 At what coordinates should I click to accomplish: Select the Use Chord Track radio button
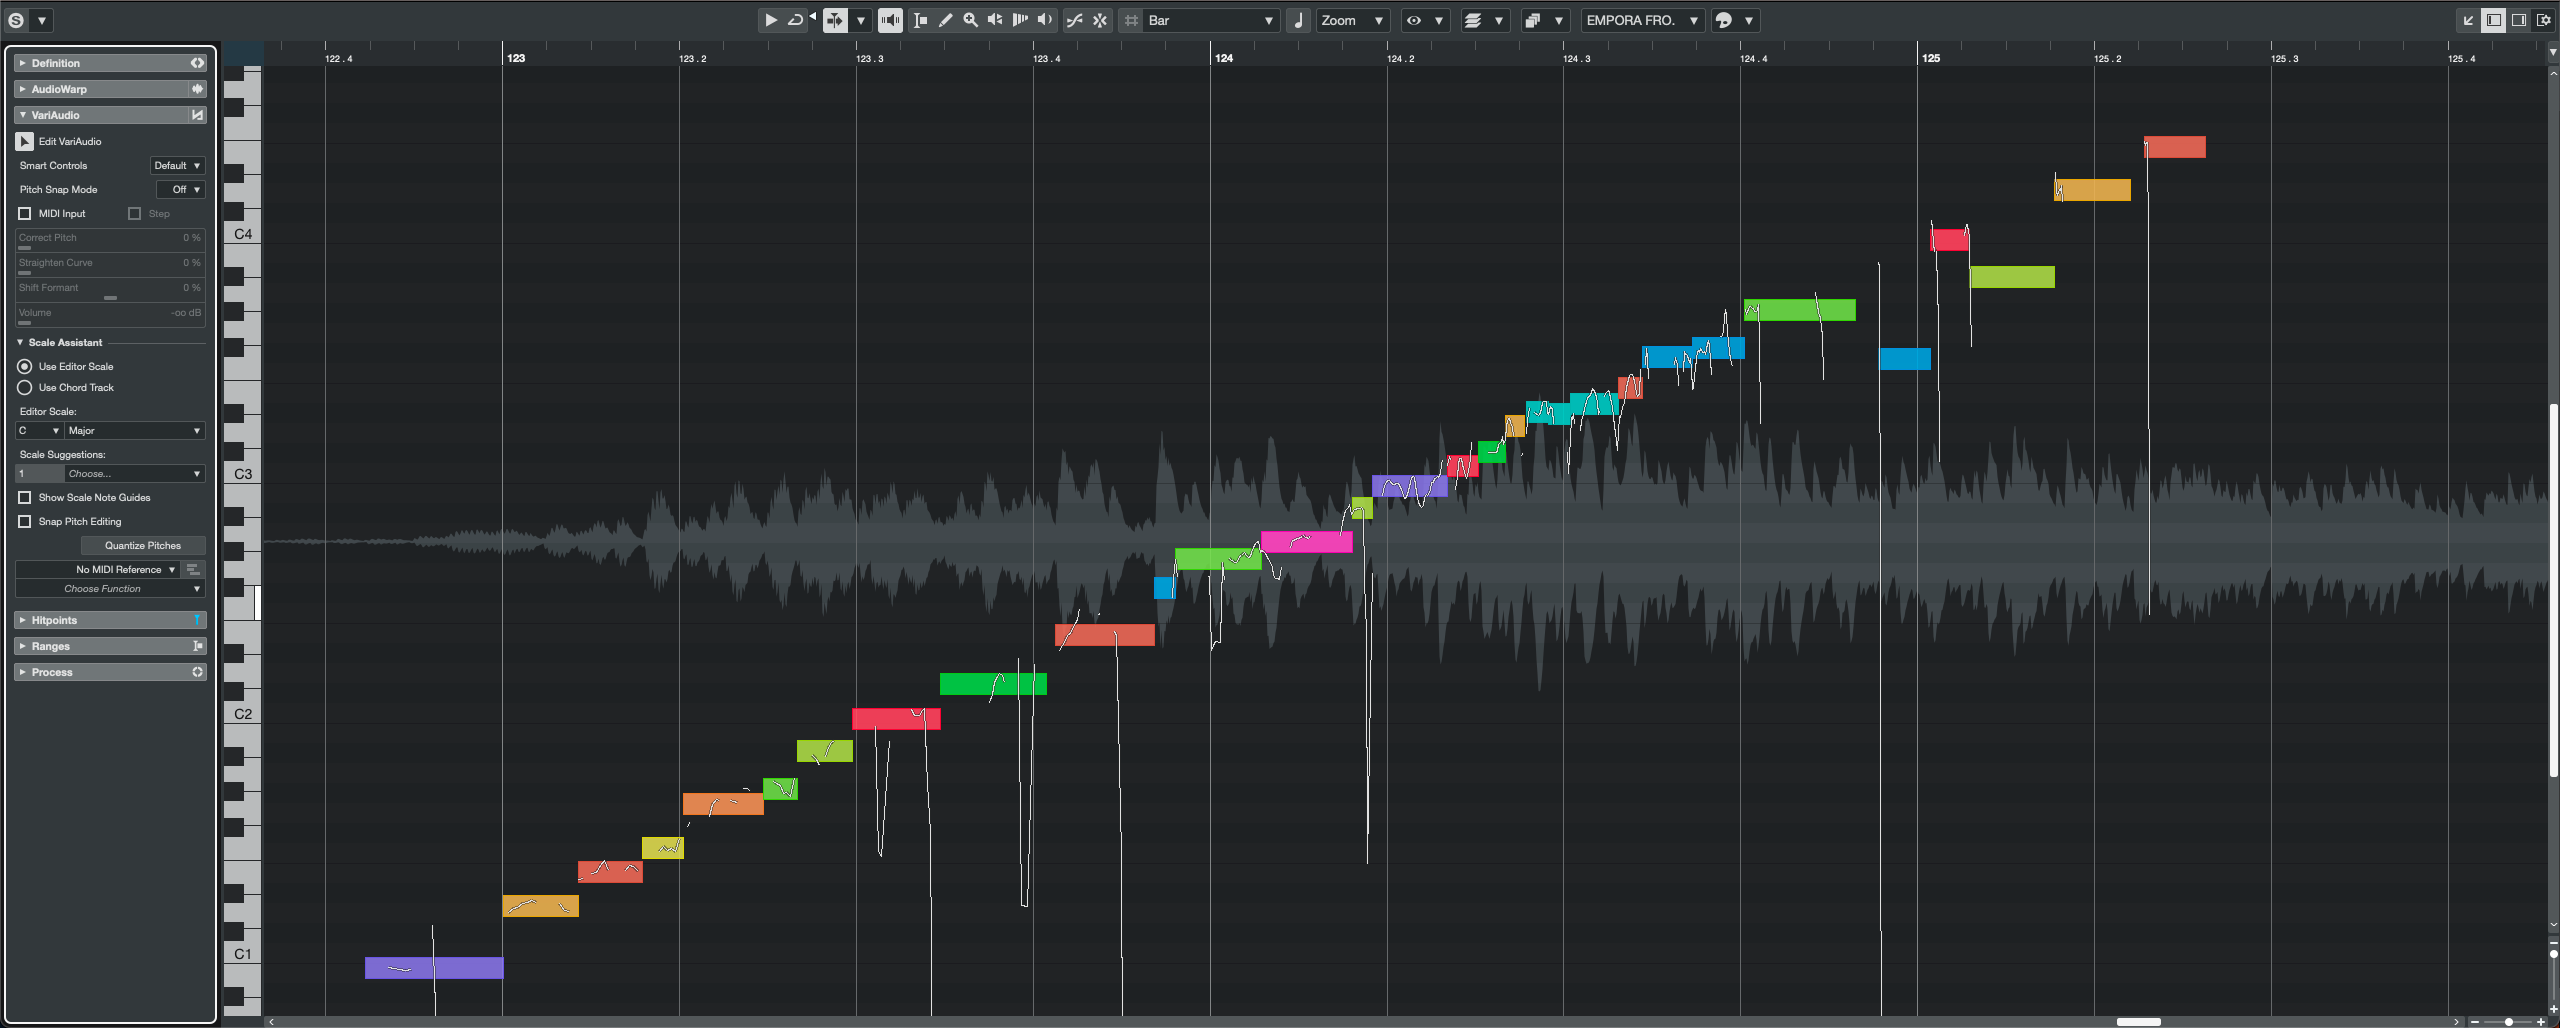click(x=25, y=388)
